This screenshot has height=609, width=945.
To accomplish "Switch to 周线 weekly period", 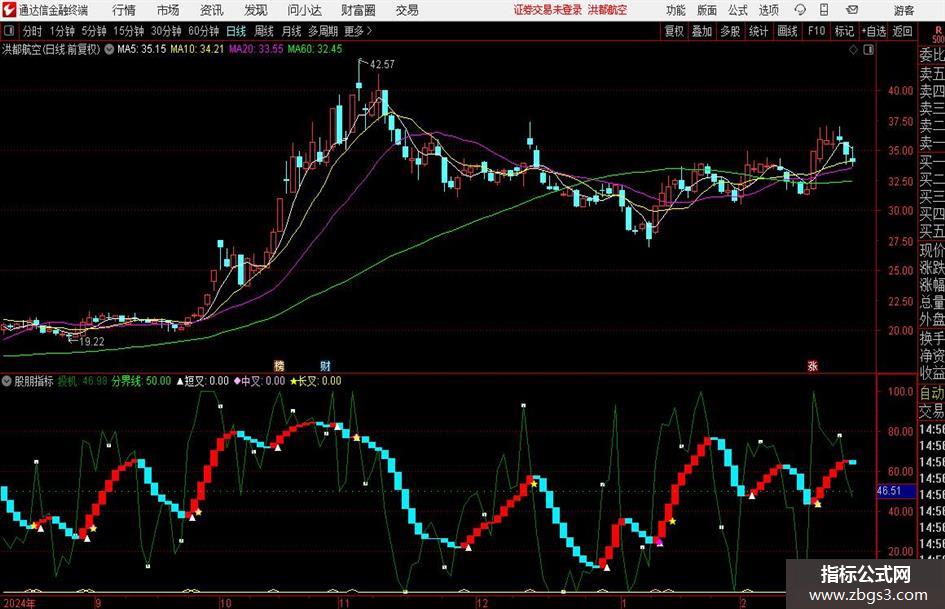I will 264,31.
